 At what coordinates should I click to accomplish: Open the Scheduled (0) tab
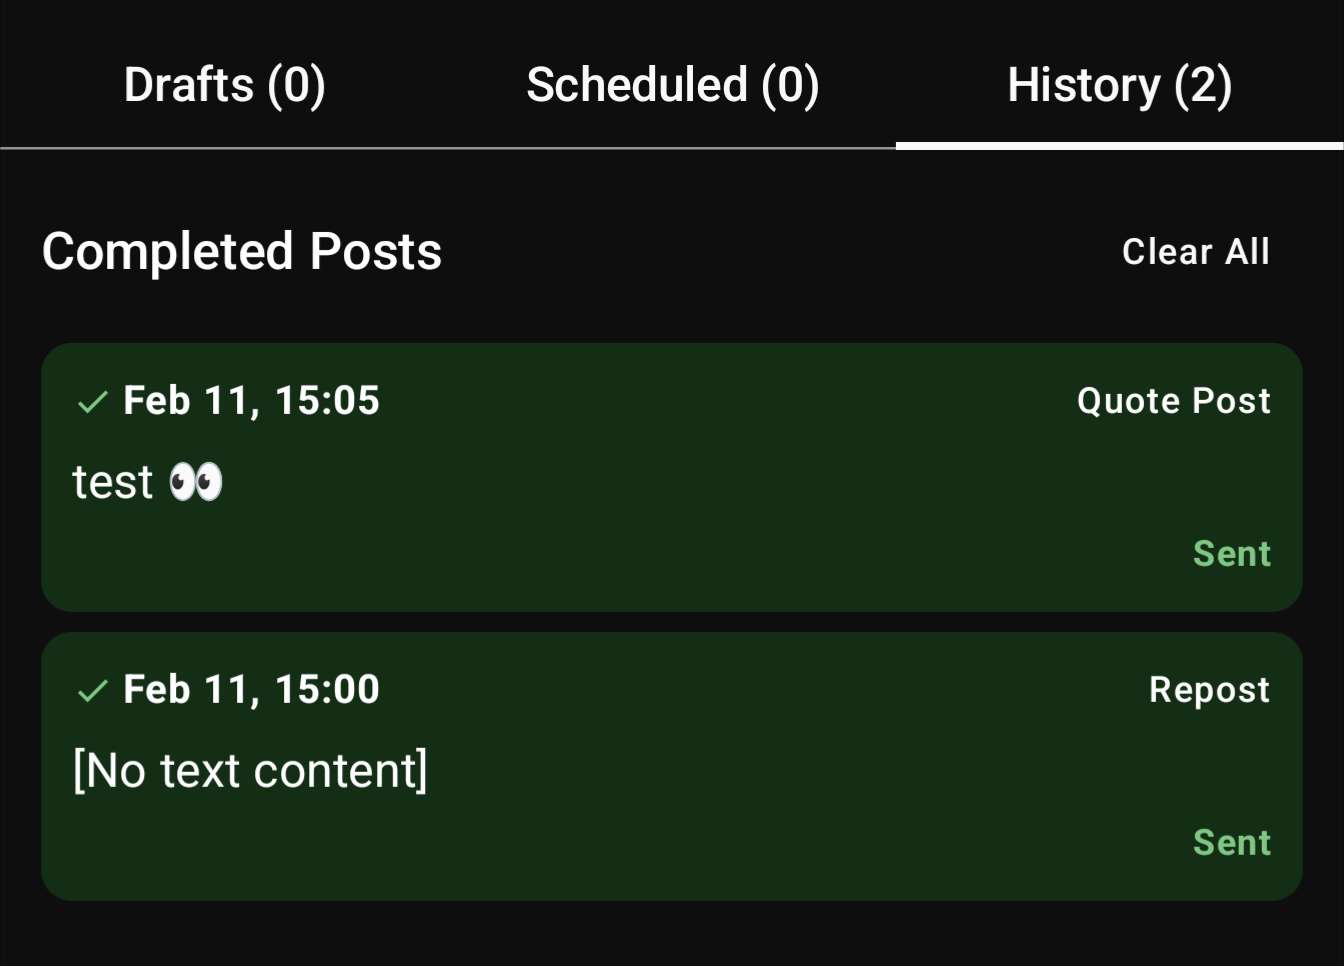pos(672,85)
